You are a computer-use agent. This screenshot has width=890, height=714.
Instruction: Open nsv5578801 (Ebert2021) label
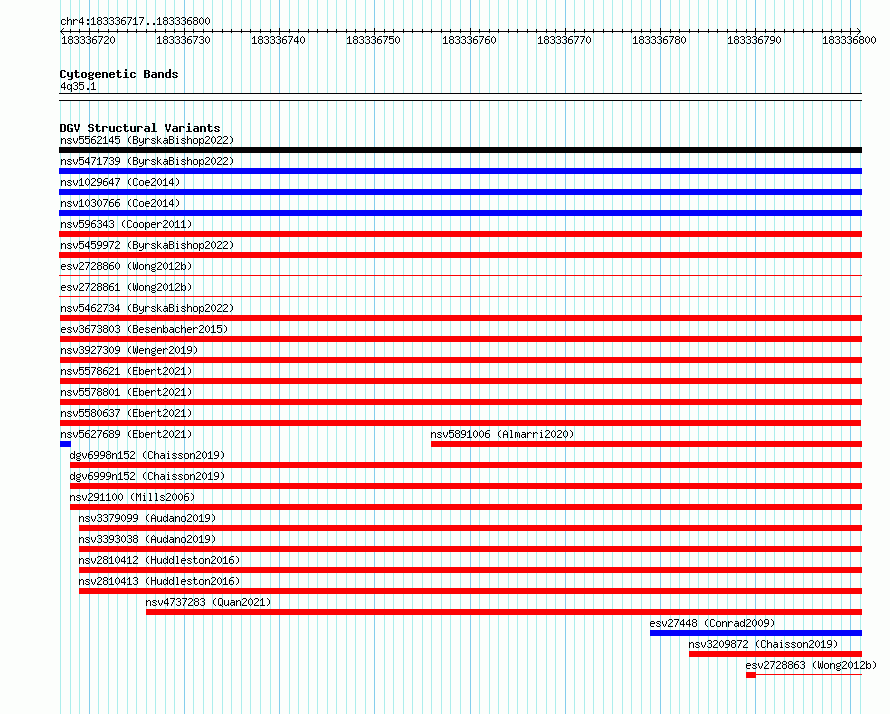[126, 392]
